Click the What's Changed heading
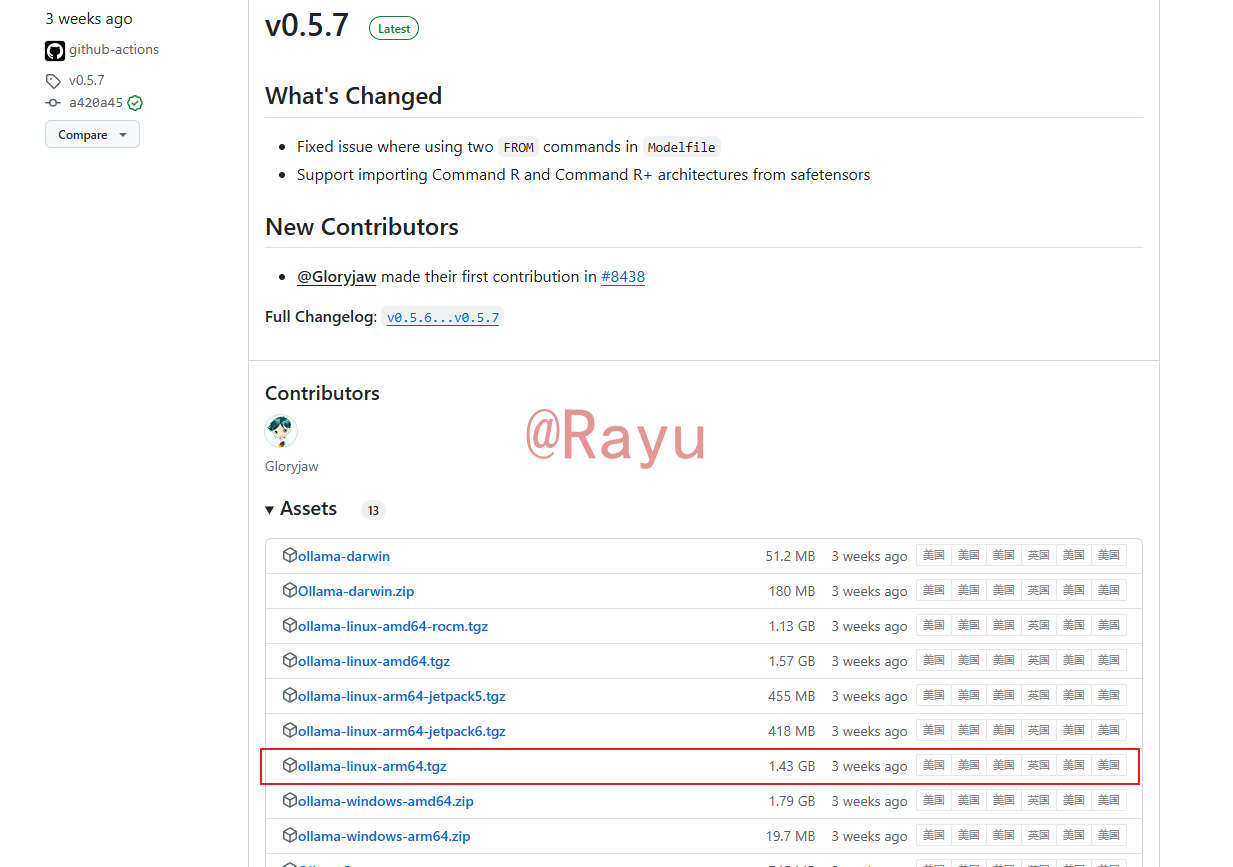The image size is (1233, 867). [x=353, y=96]
